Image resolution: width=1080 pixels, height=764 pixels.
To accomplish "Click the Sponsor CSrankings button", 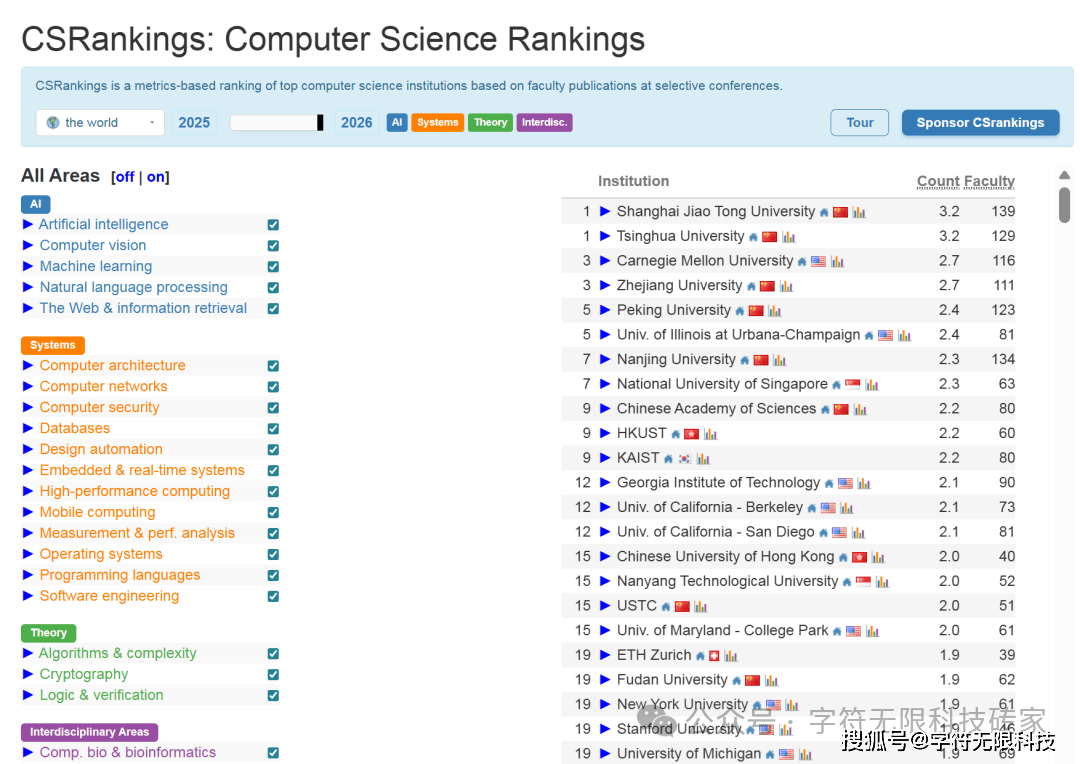I will (x=979, y=123).
